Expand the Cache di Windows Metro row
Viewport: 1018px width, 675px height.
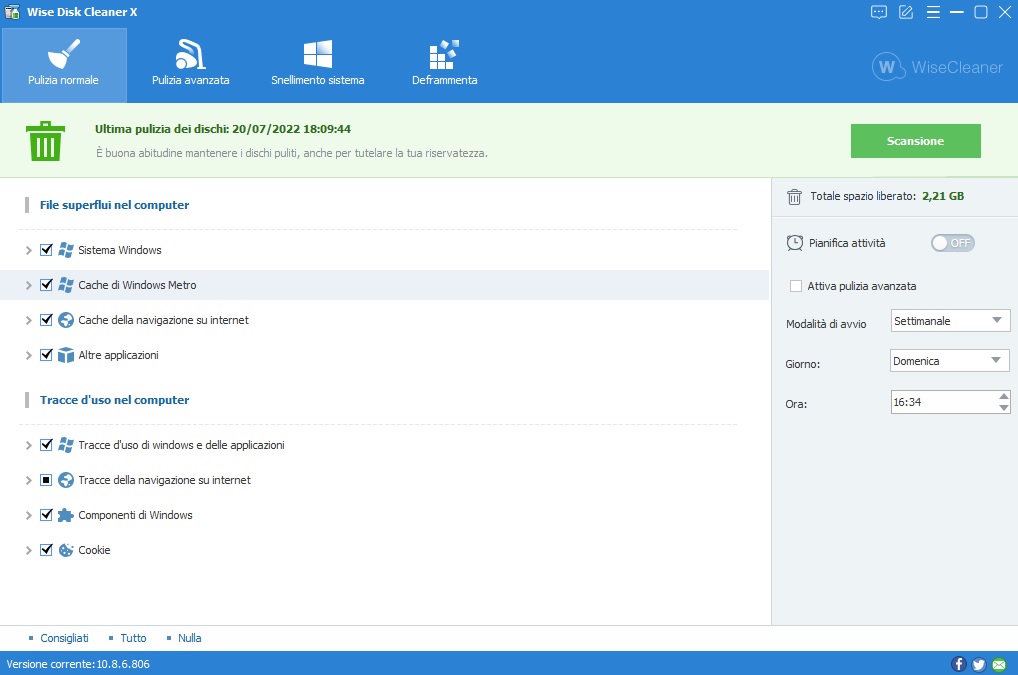point(29,286)
